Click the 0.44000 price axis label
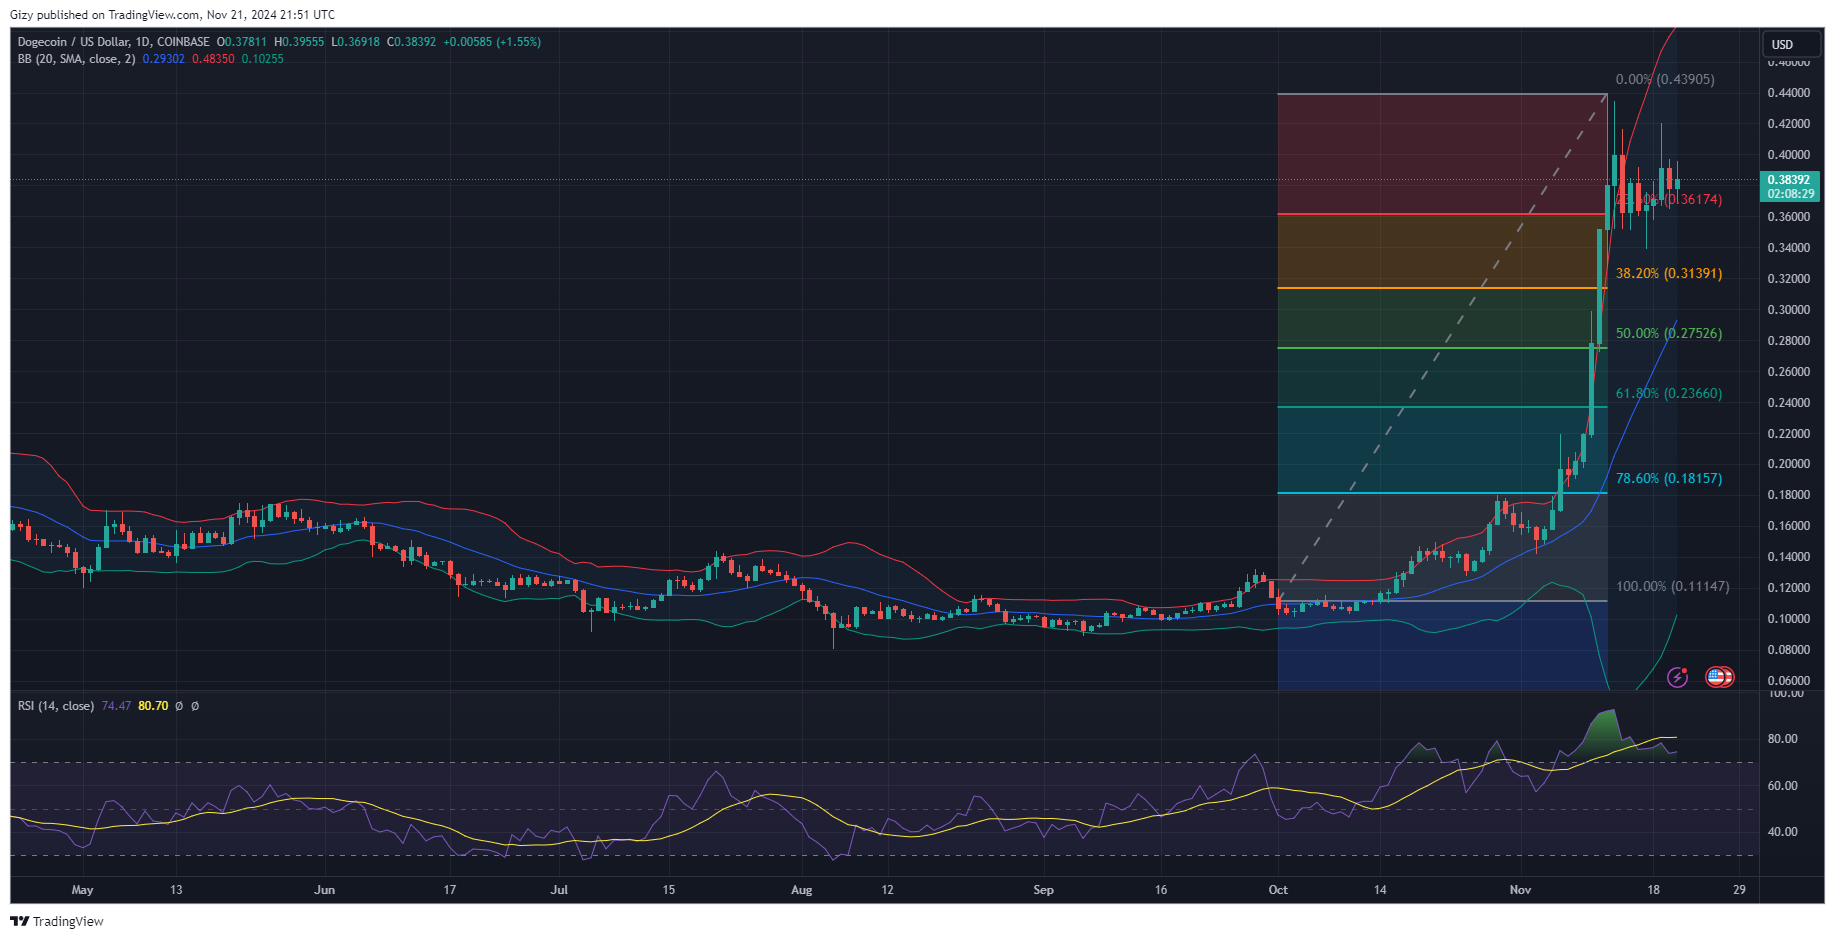This screenshot has height=939, width=1835. point(1789,93)
